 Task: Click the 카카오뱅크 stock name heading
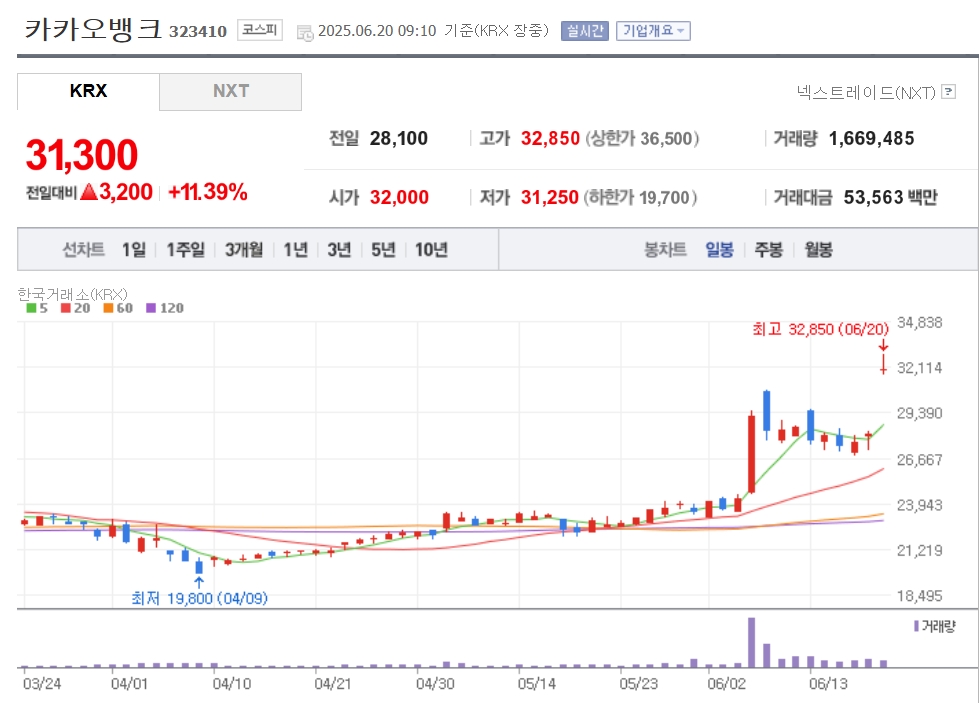point(92,29)
